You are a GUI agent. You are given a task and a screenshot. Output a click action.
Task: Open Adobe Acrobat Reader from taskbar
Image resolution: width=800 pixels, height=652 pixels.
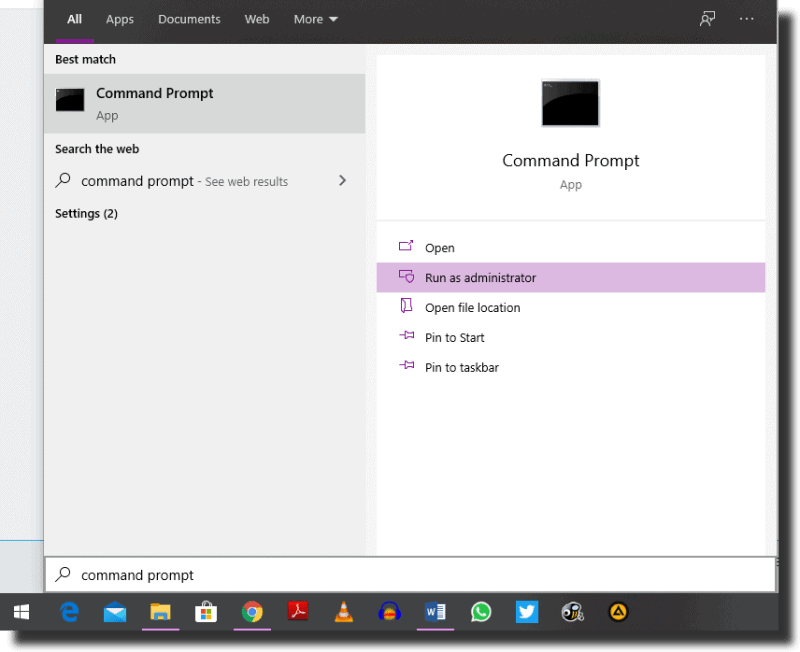tap(298, 611)
